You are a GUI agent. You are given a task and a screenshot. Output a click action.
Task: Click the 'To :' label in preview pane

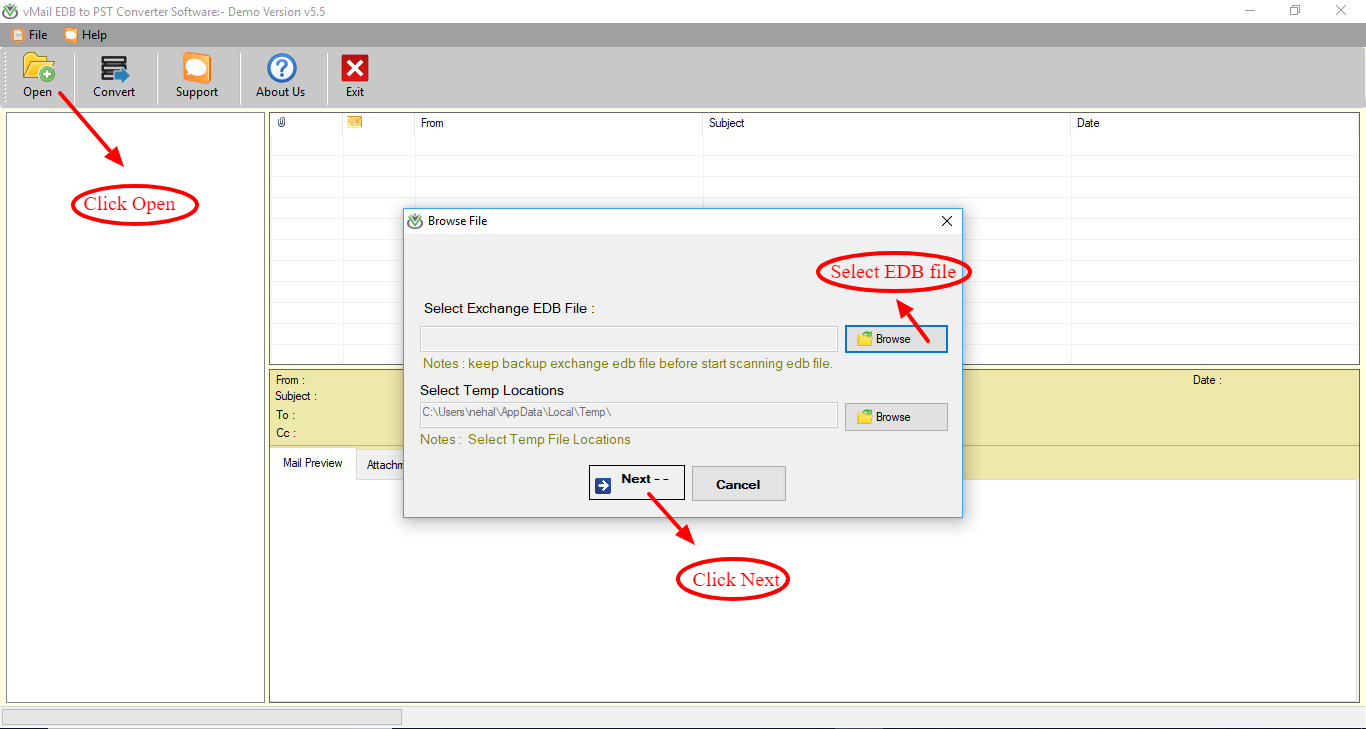click(x=285, y=415)
